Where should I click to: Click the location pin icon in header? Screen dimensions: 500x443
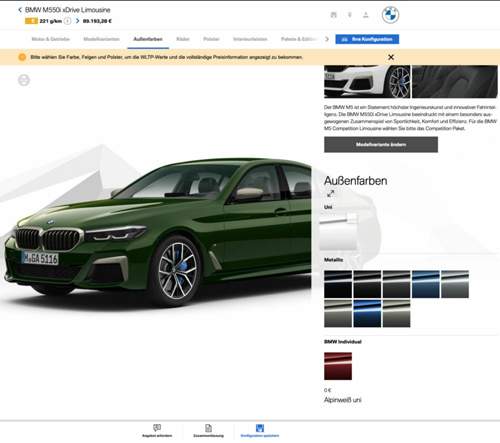tap(350, 15)
